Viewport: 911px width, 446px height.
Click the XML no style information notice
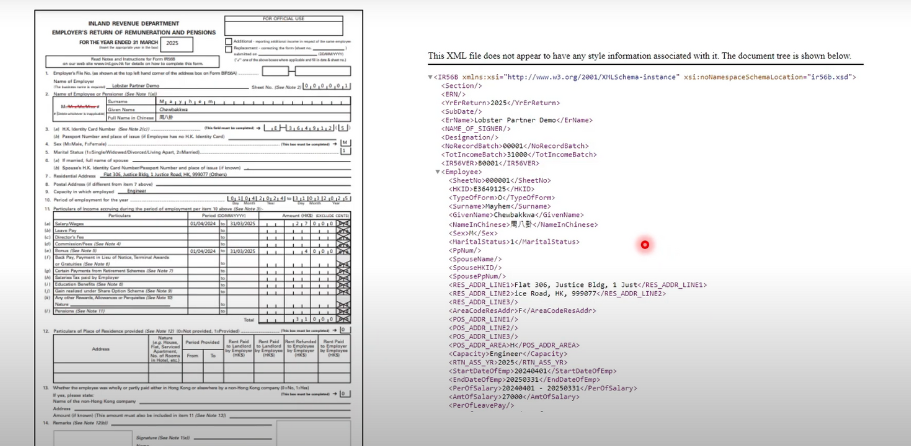click(640, 56)
